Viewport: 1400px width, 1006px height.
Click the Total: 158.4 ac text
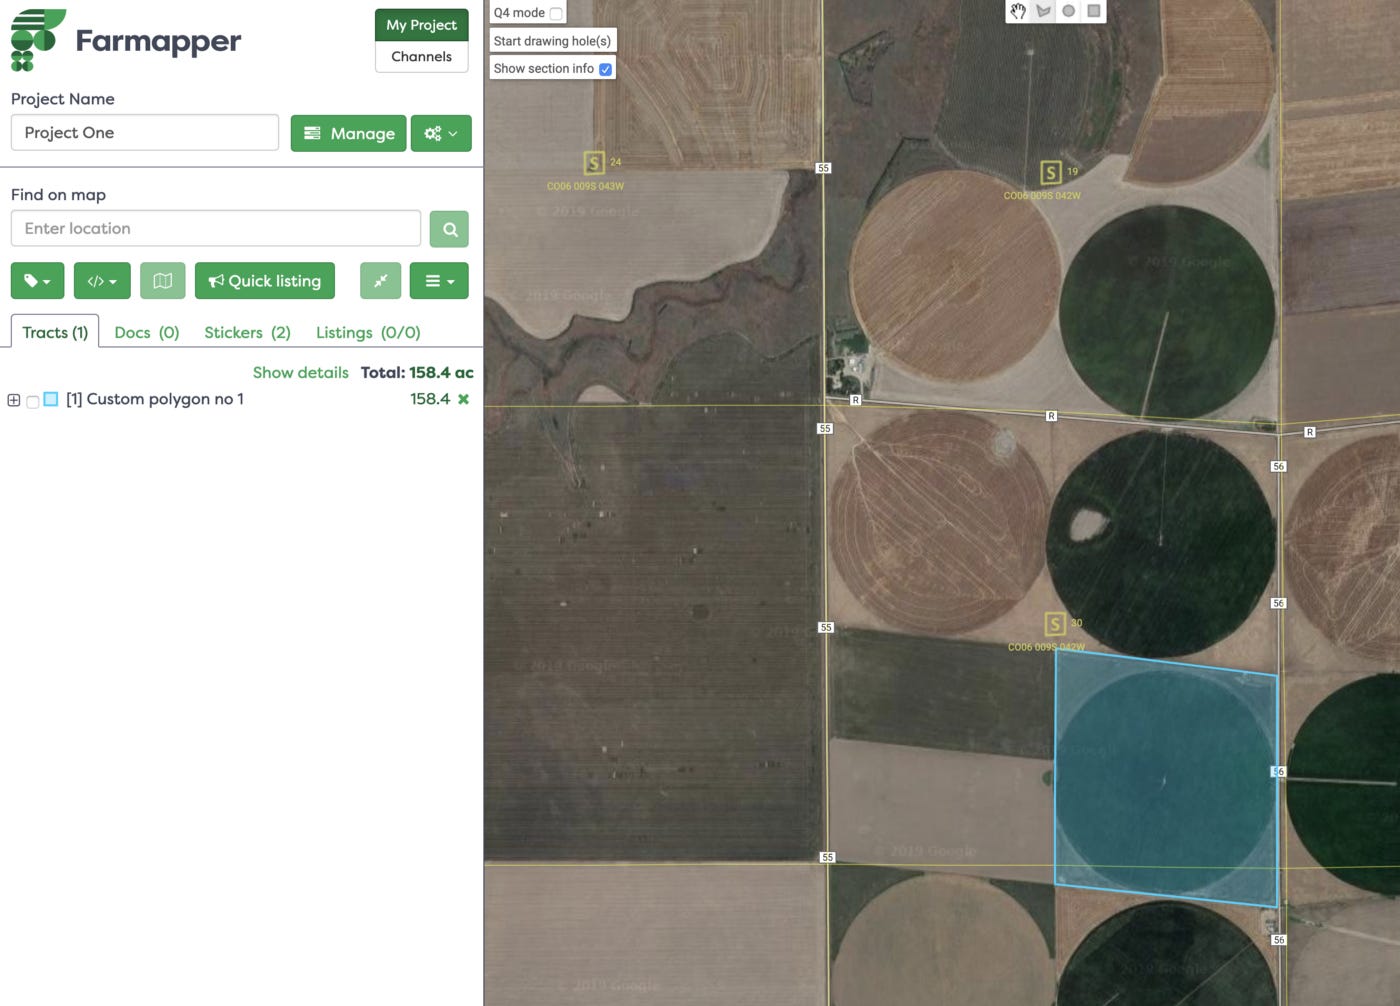point(417,372)
